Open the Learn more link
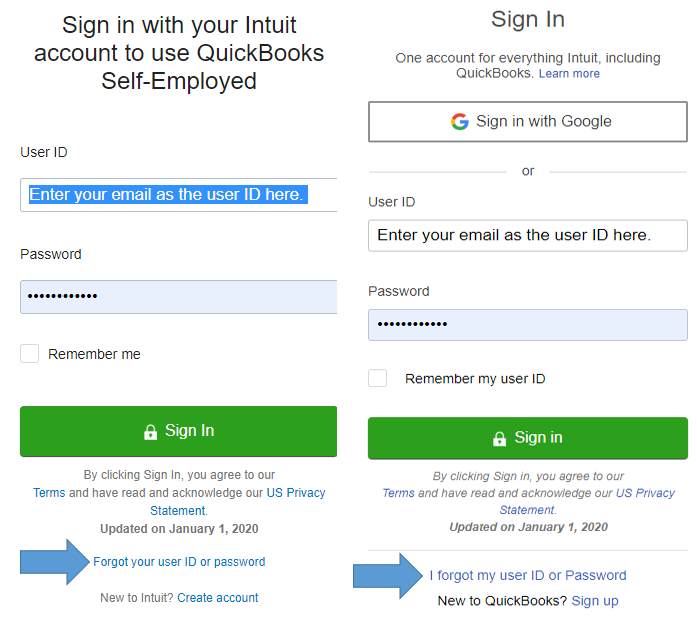Screen dimensions: 697x622 [569, 74]
